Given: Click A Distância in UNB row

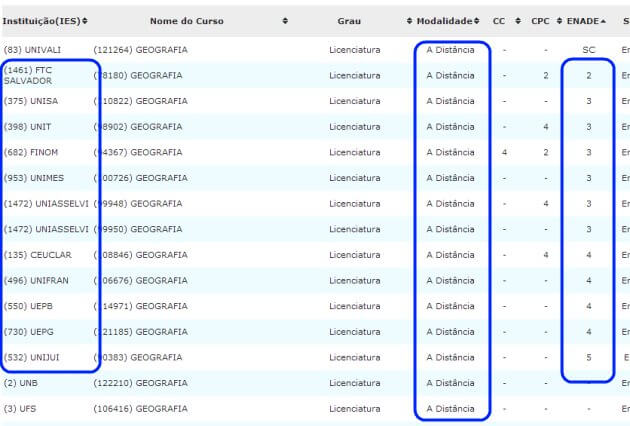Looking at the screenshot, I should pos(450,383).
